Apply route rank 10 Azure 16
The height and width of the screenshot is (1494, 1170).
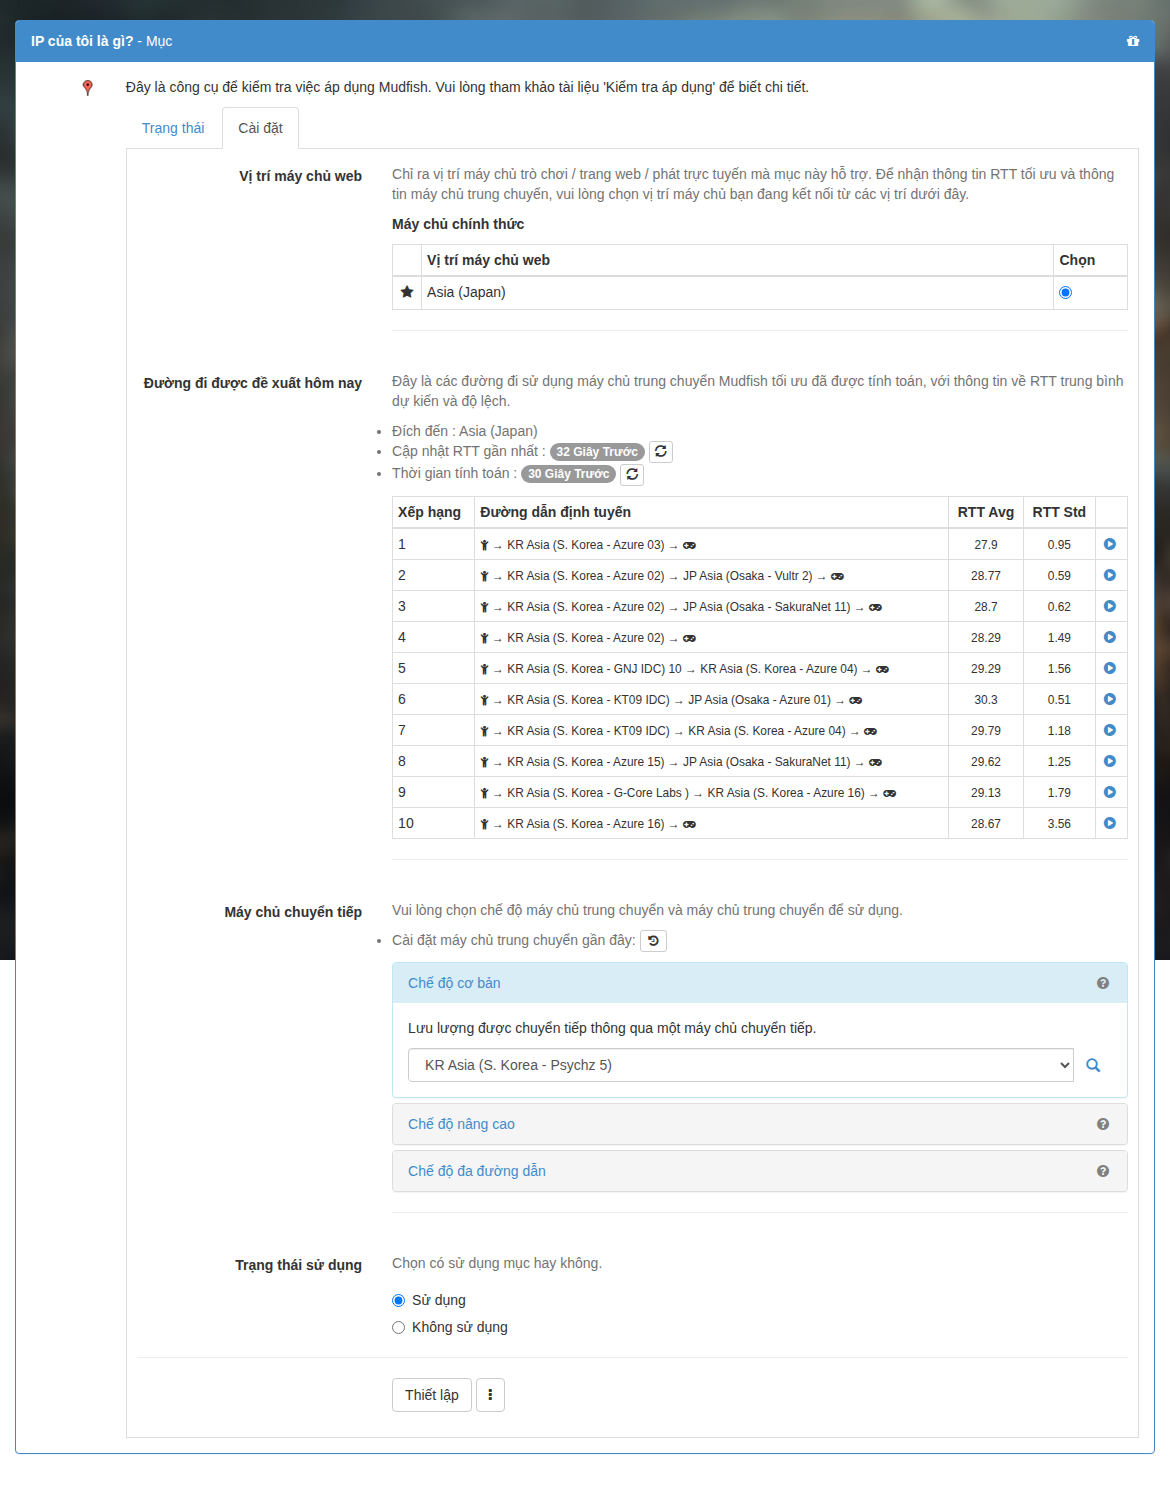[1110, 823]
